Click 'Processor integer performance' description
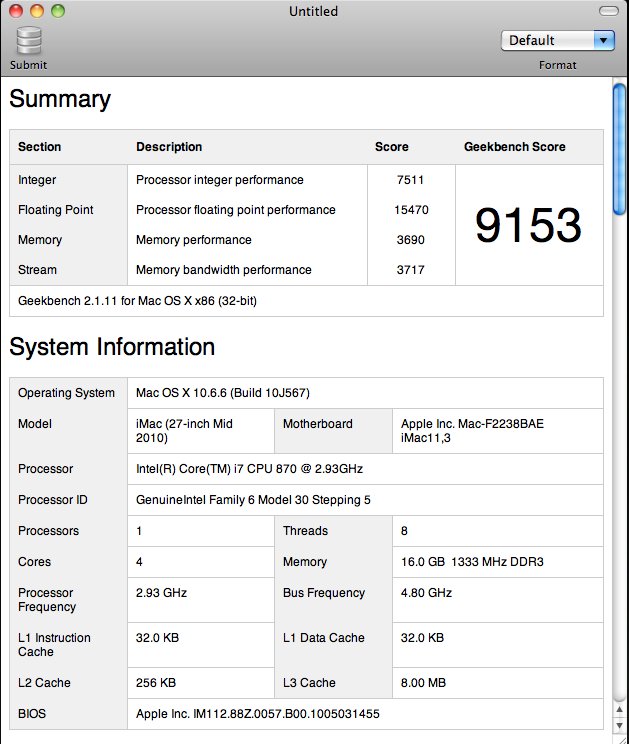This screenshot has height=744, width=629. (220, 180)
